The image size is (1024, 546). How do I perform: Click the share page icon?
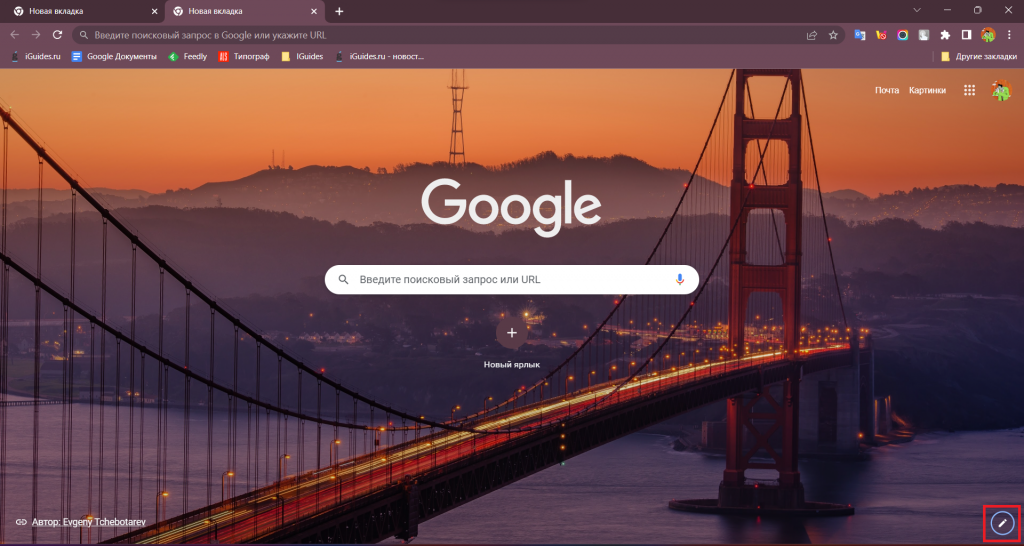[x=812, y=34]
